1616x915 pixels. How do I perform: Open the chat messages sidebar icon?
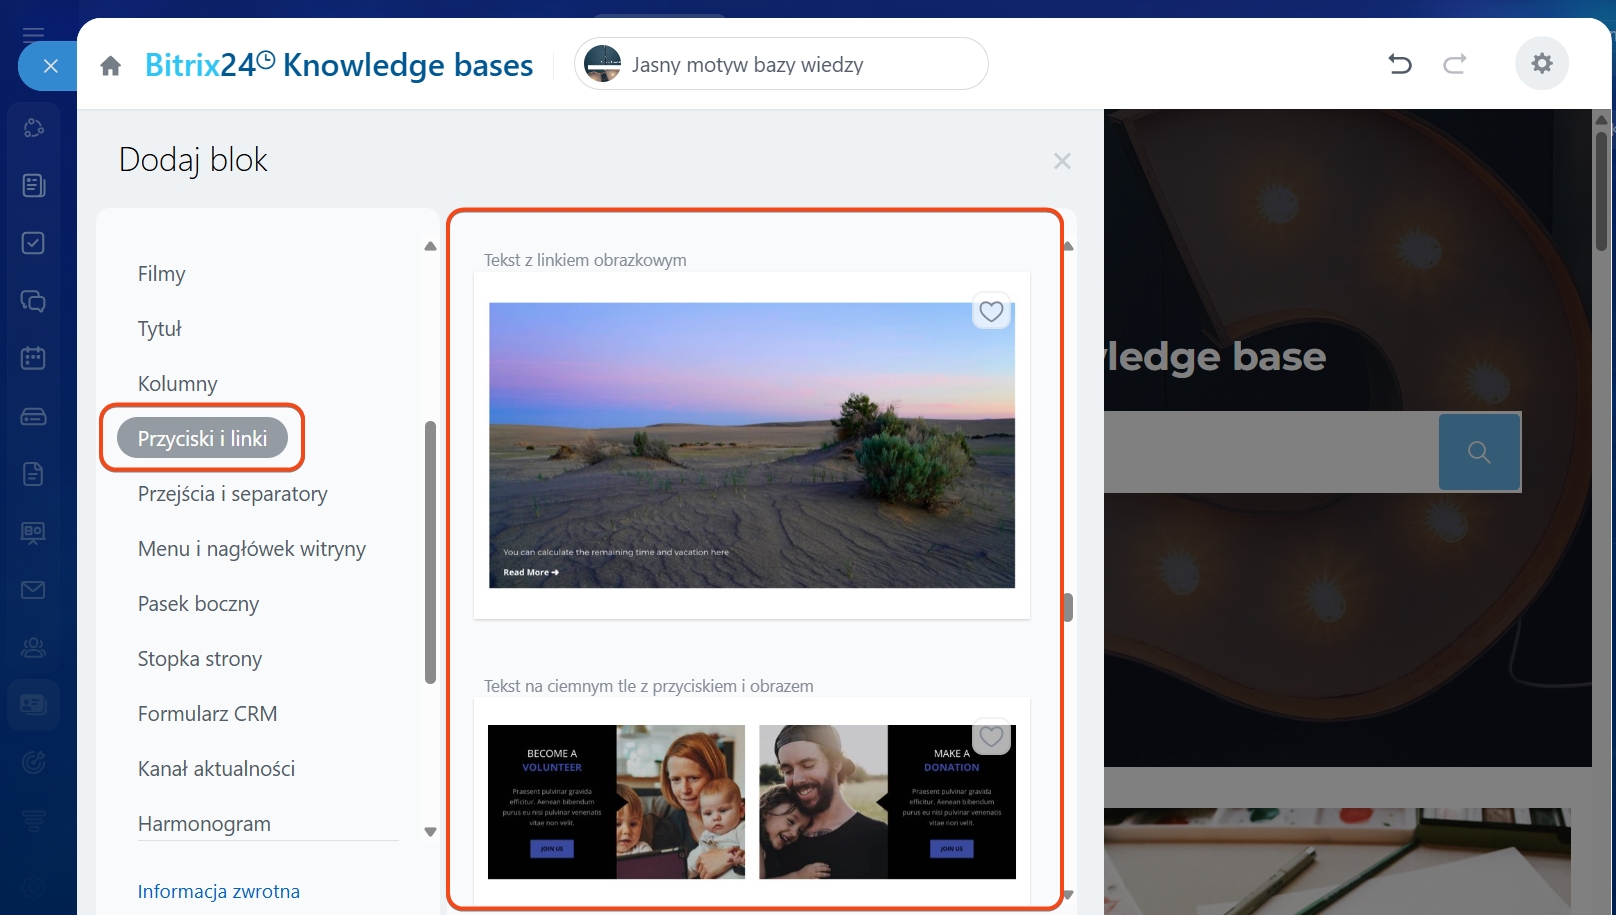33,301
